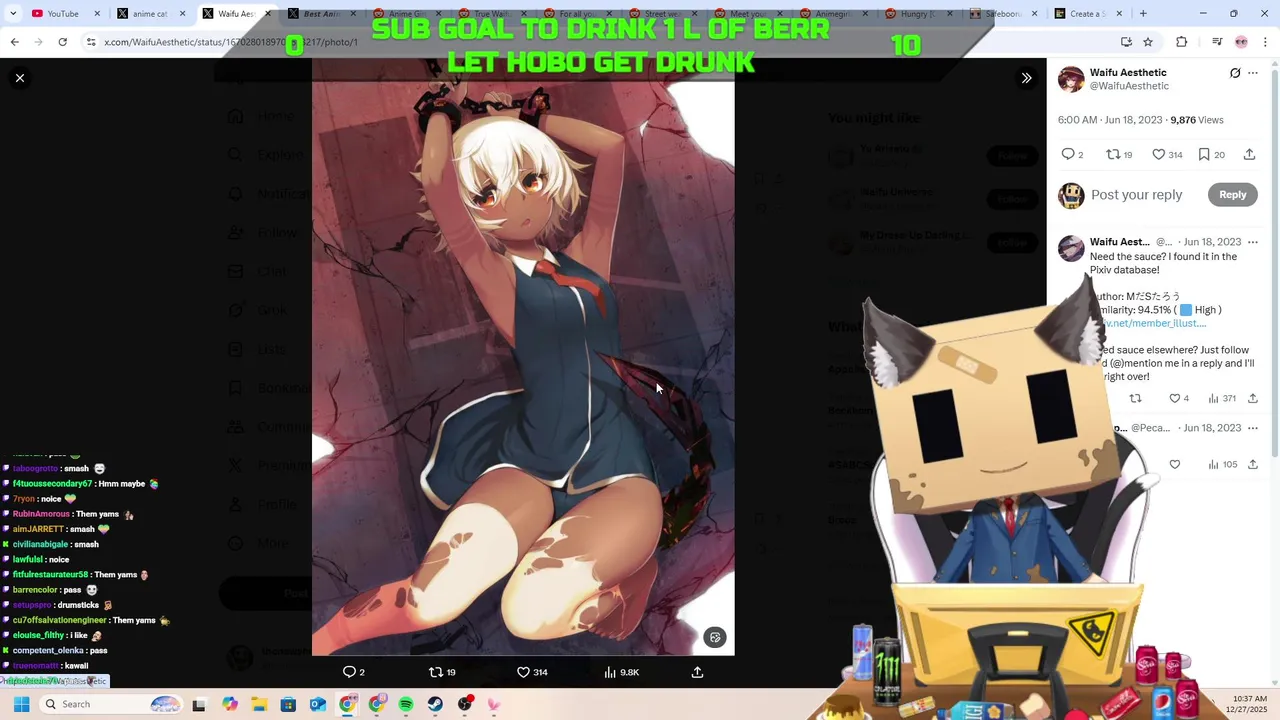
Task: Click the sidebar timestamp 6:00 AM · Jun 18, 2023
Action: pyautogui.click(x=1110, y=120)
